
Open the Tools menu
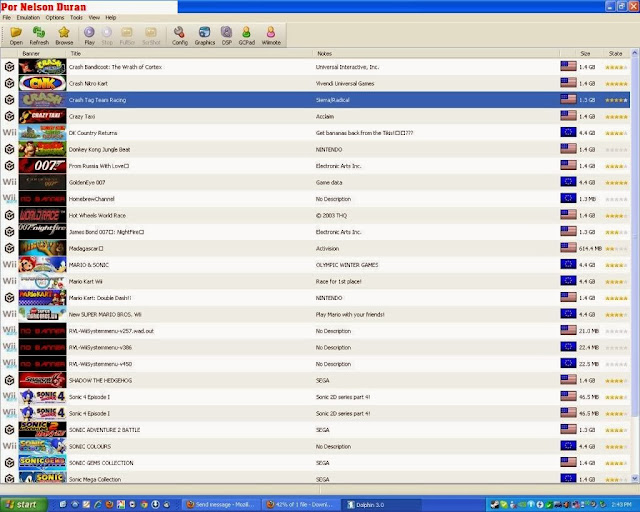pos(76,18)
